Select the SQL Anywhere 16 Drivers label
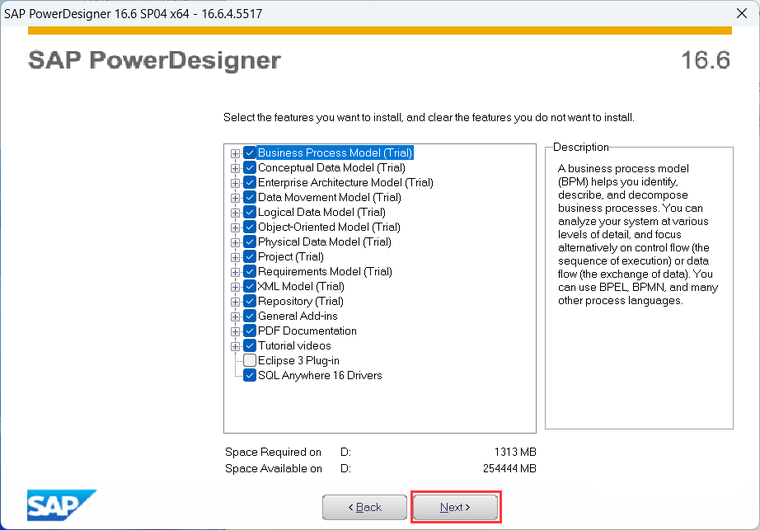 [x=320, y=375]
